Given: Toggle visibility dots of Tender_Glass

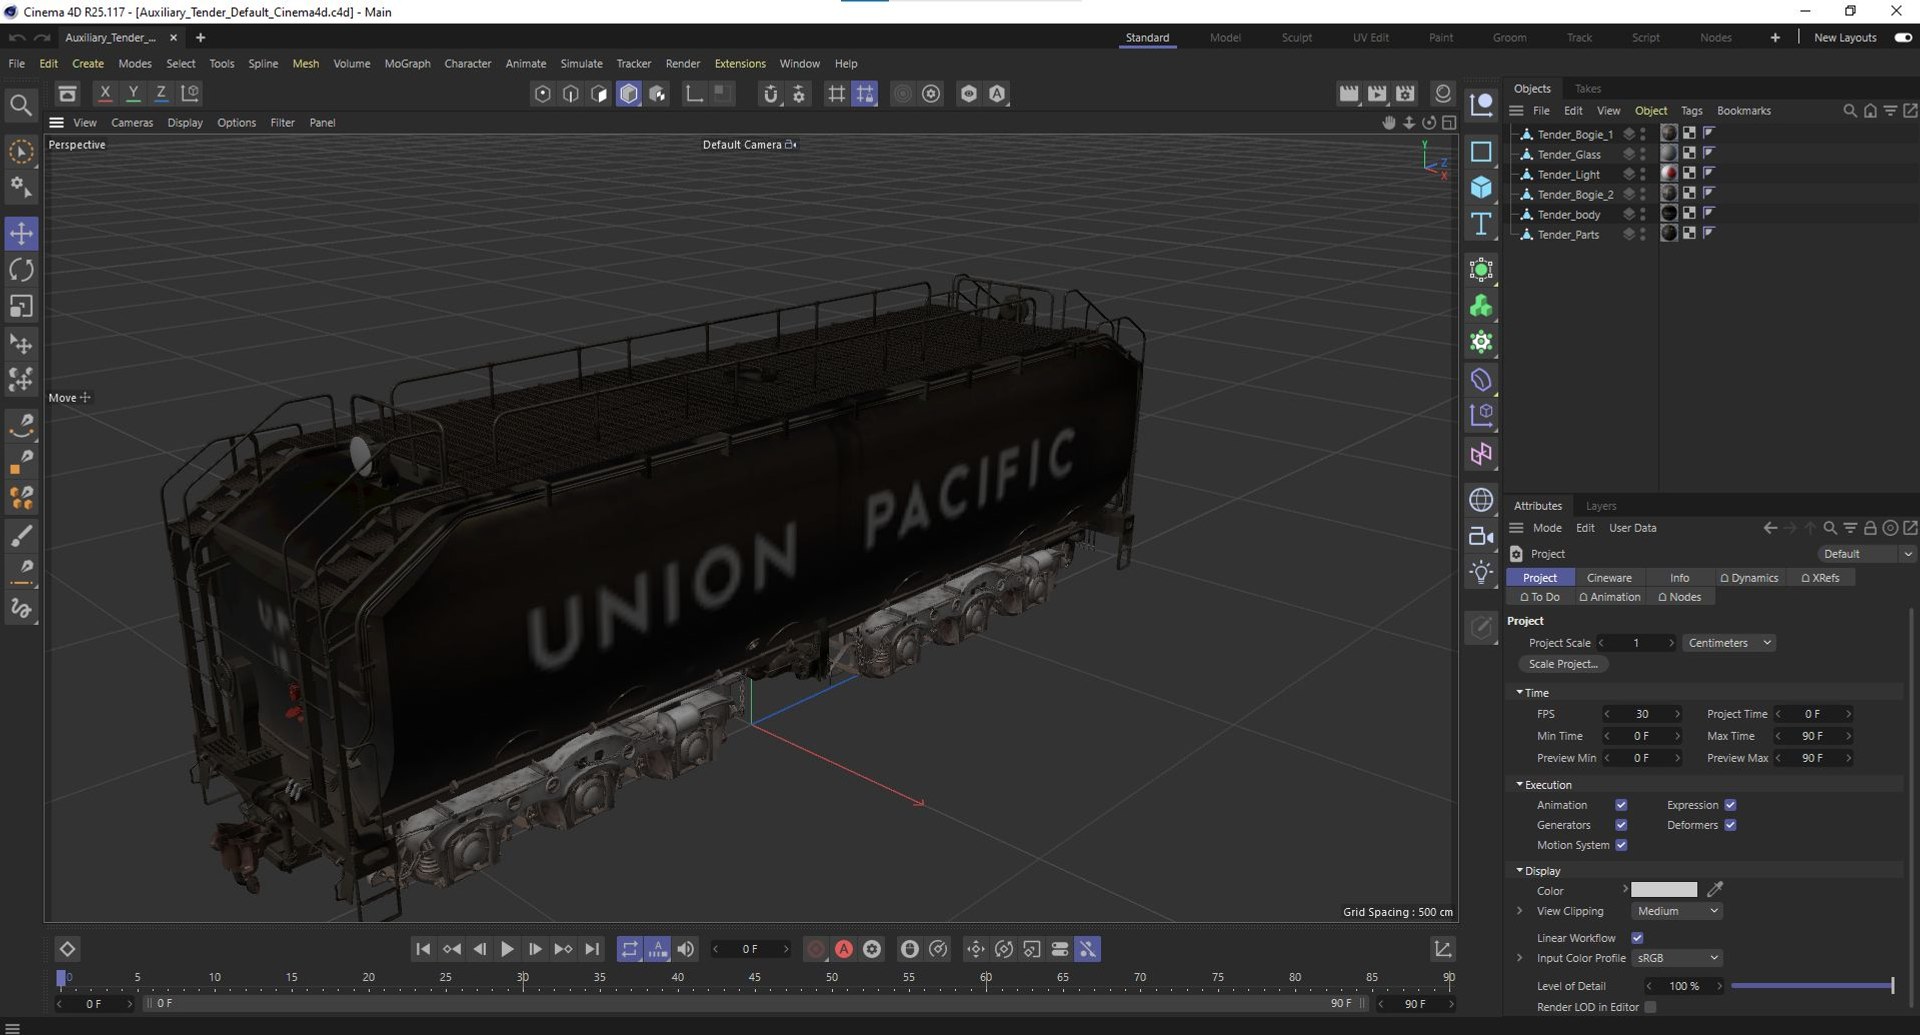Looking at the screenshot, I should [x=1643, y=154].
